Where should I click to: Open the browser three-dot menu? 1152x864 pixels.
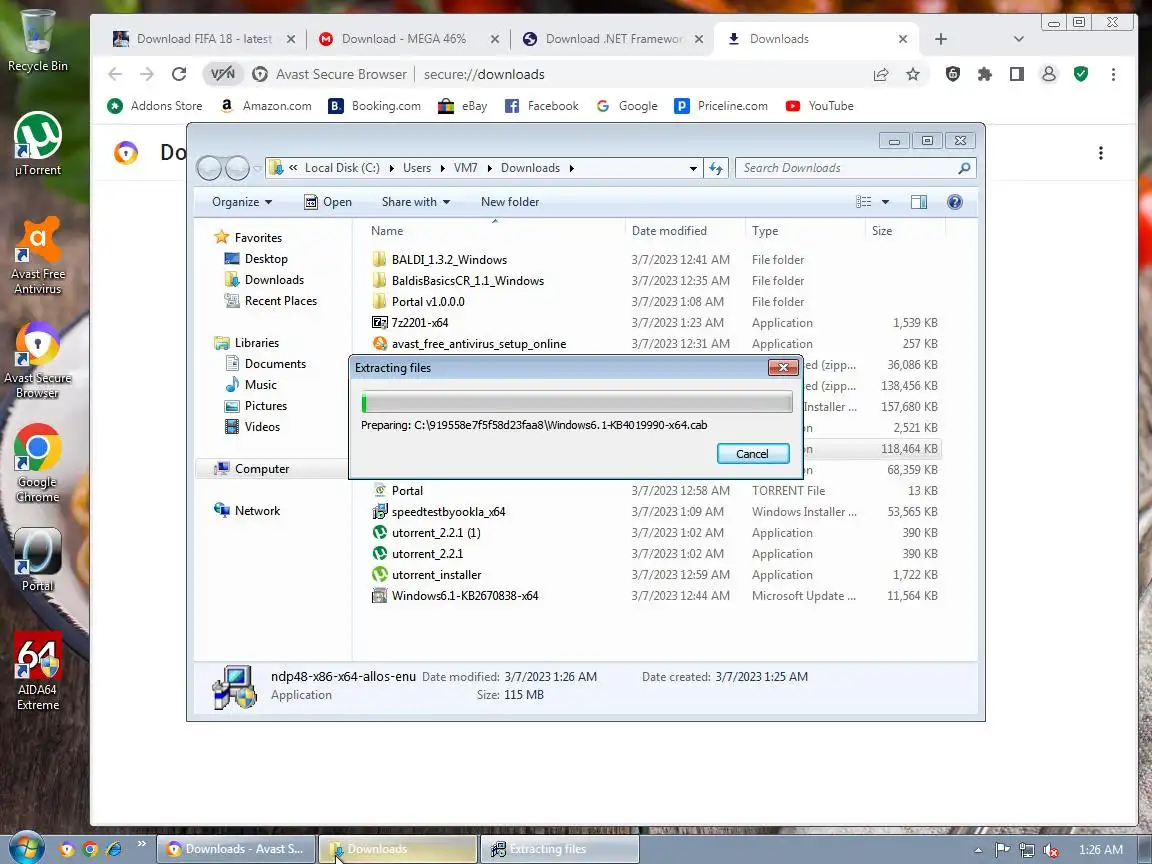(1113, 74)
